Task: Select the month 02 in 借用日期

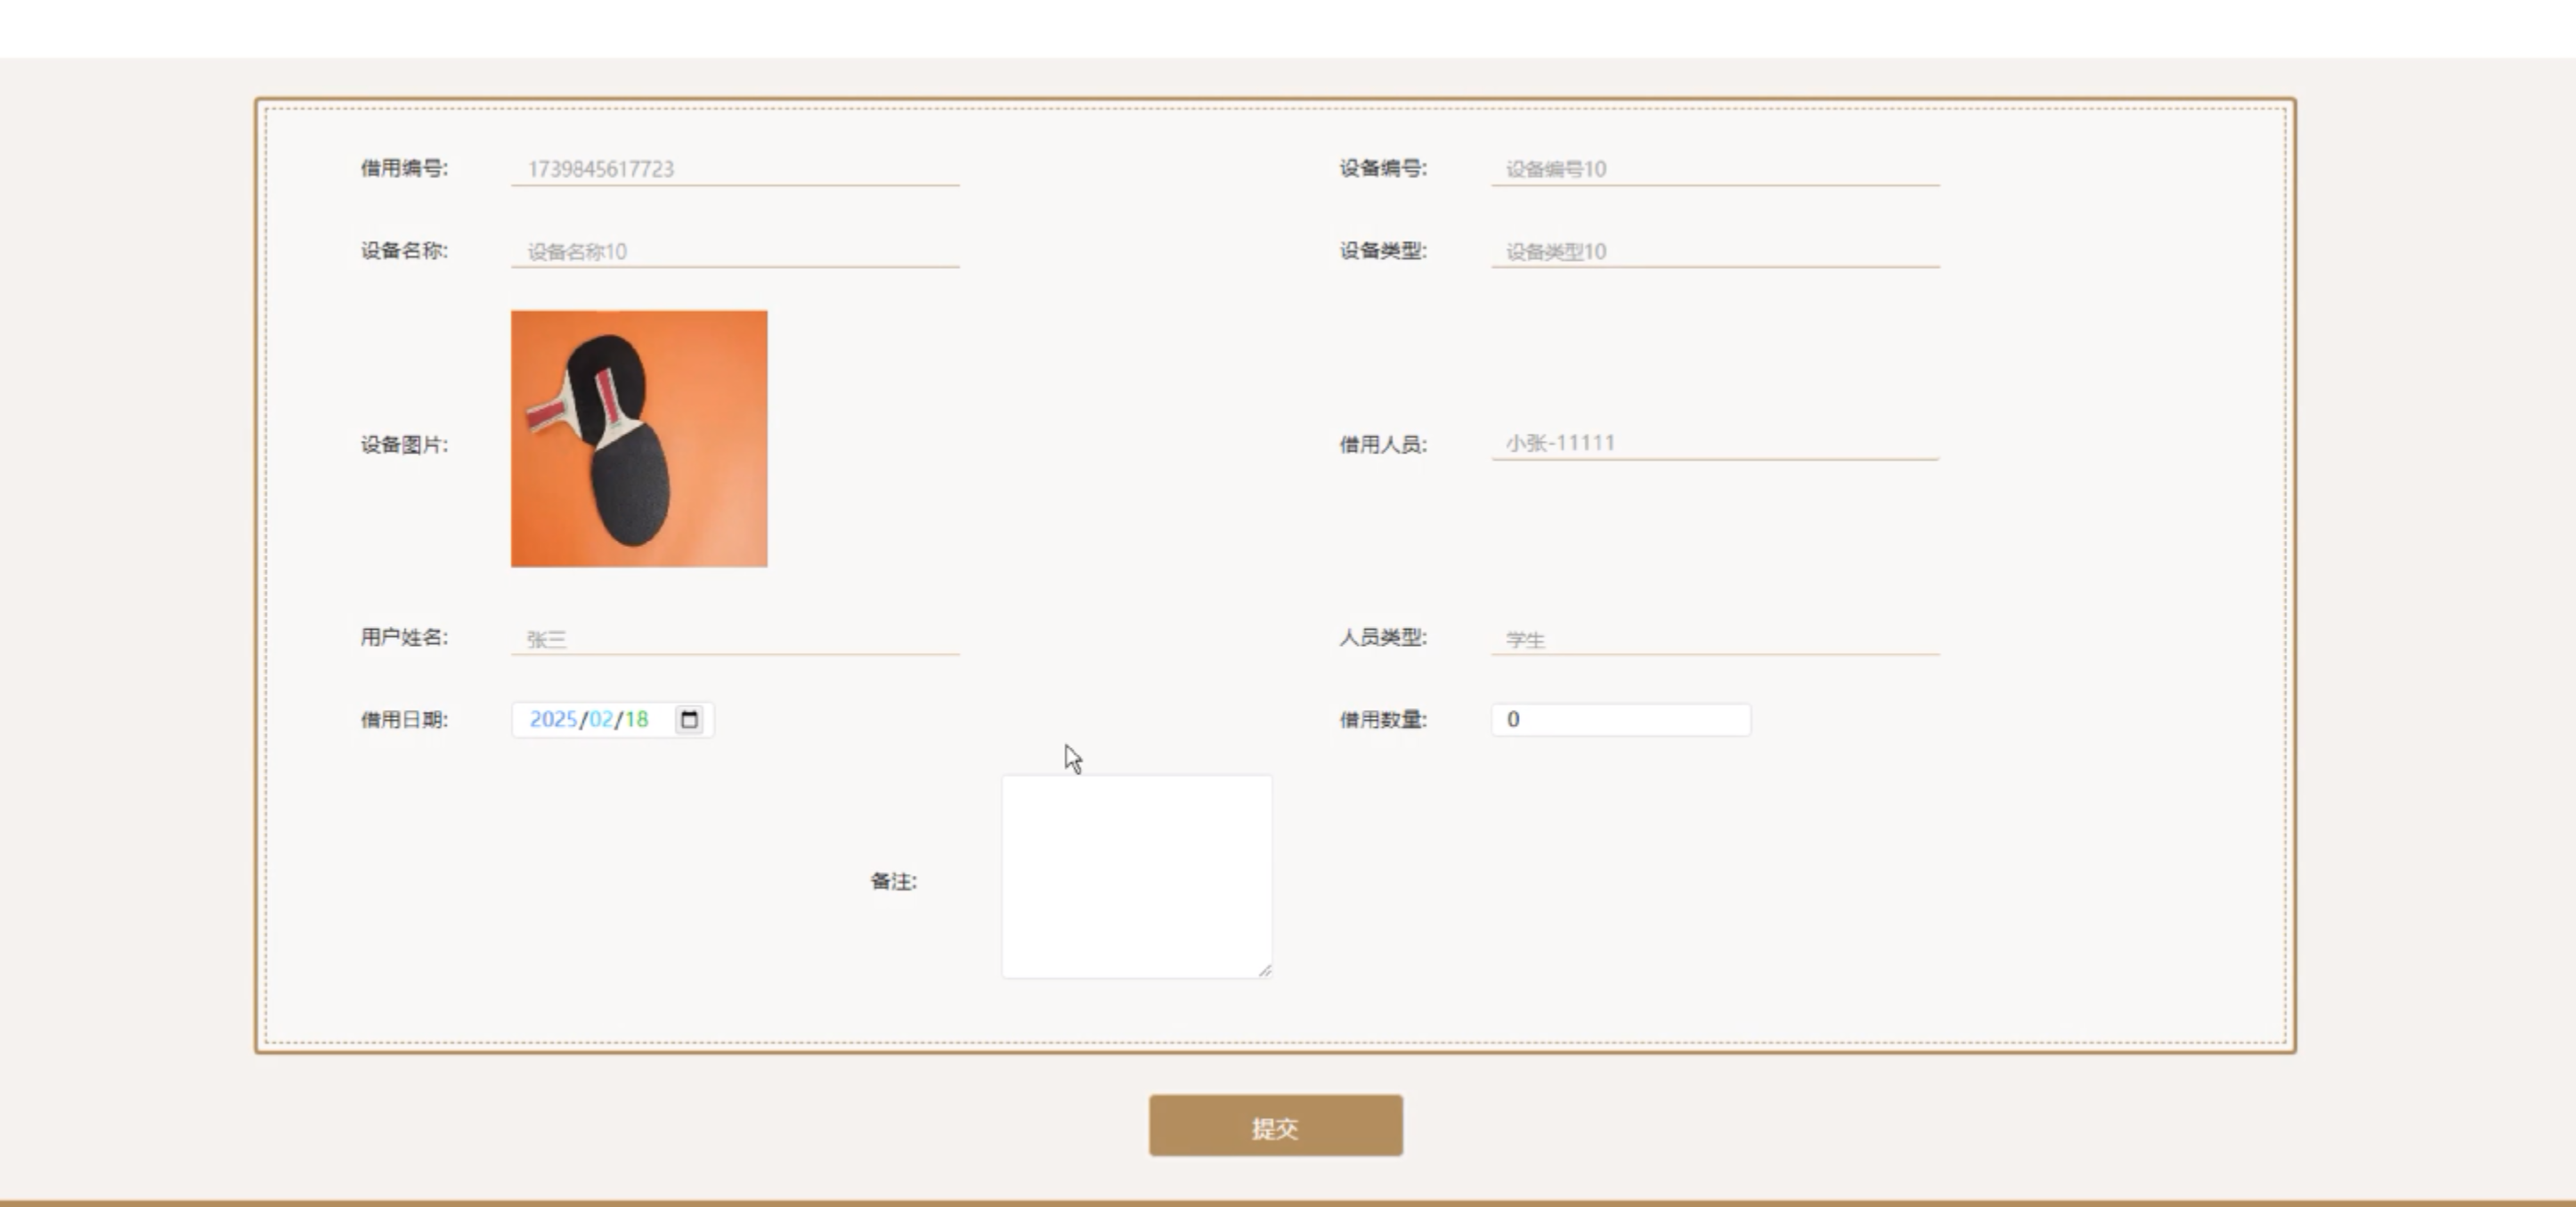Action: point(601,719)
